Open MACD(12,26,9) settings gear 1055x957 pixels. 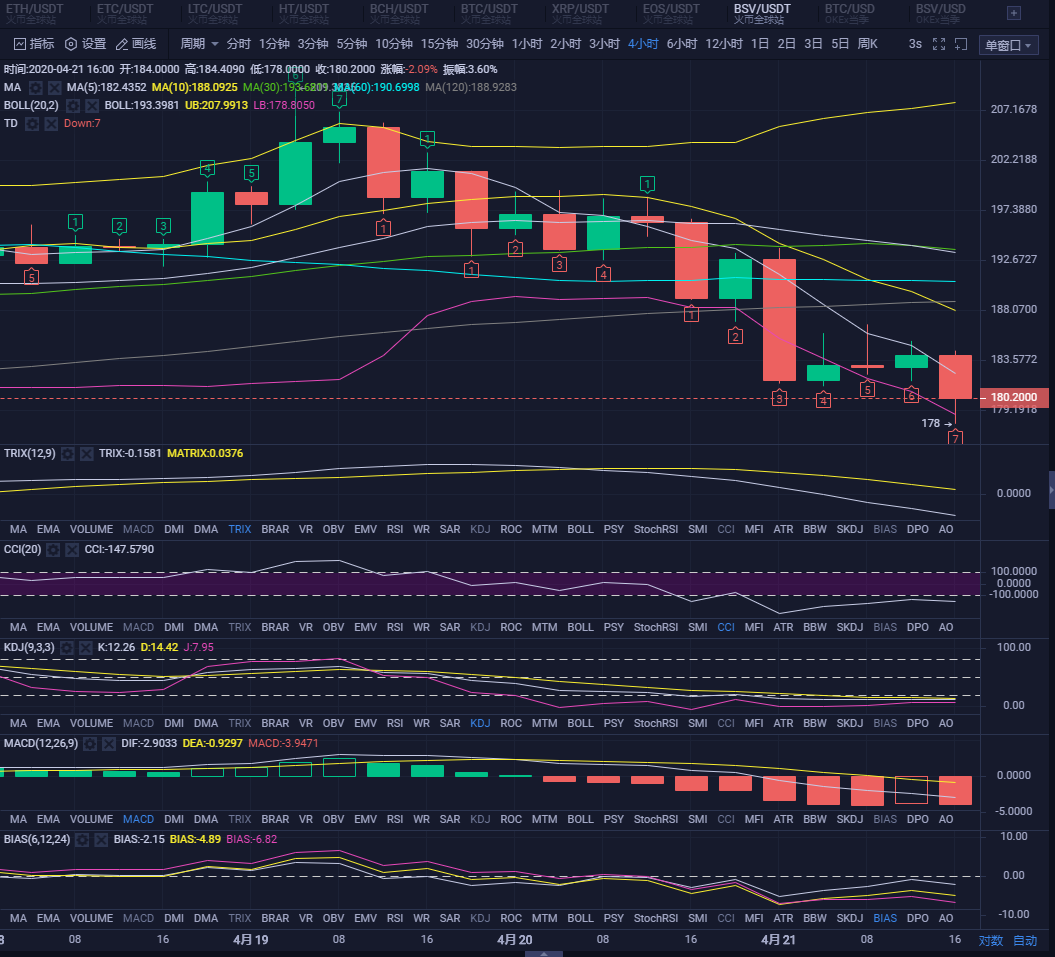89,744
